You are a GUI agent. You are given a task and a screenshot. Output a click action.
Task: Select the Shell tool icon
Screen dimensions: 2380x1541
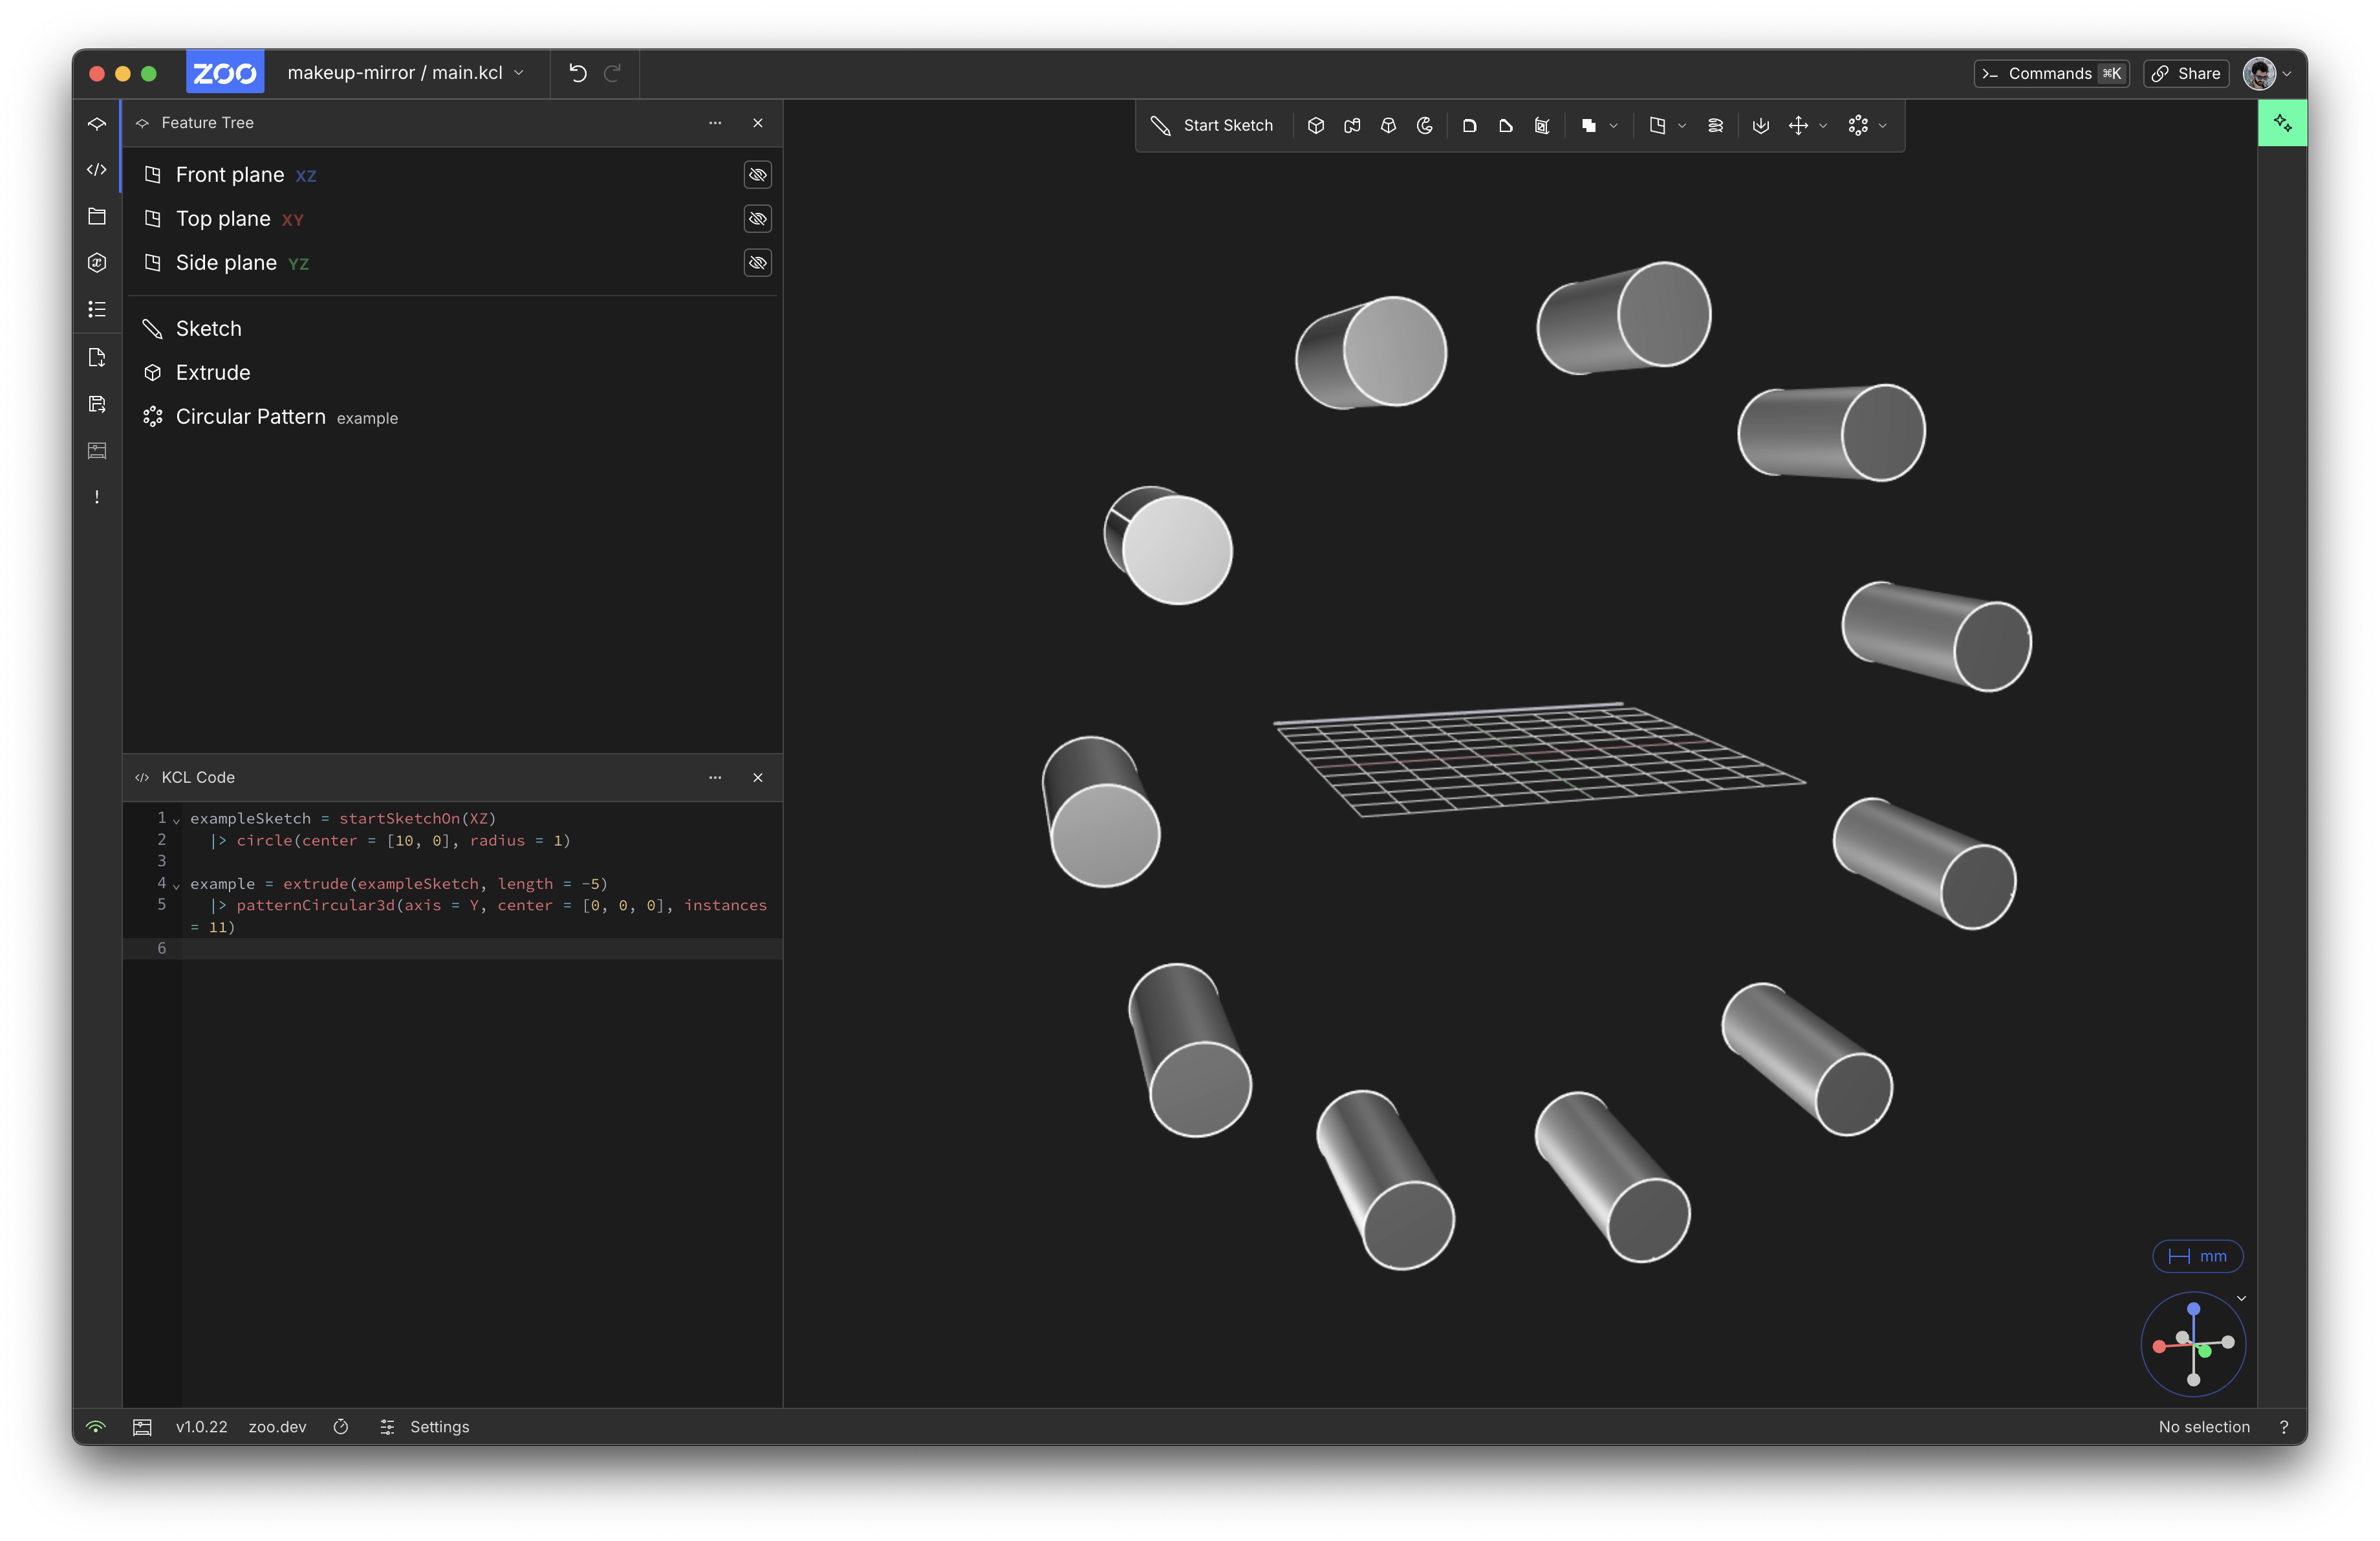[x=1542, y=126]
